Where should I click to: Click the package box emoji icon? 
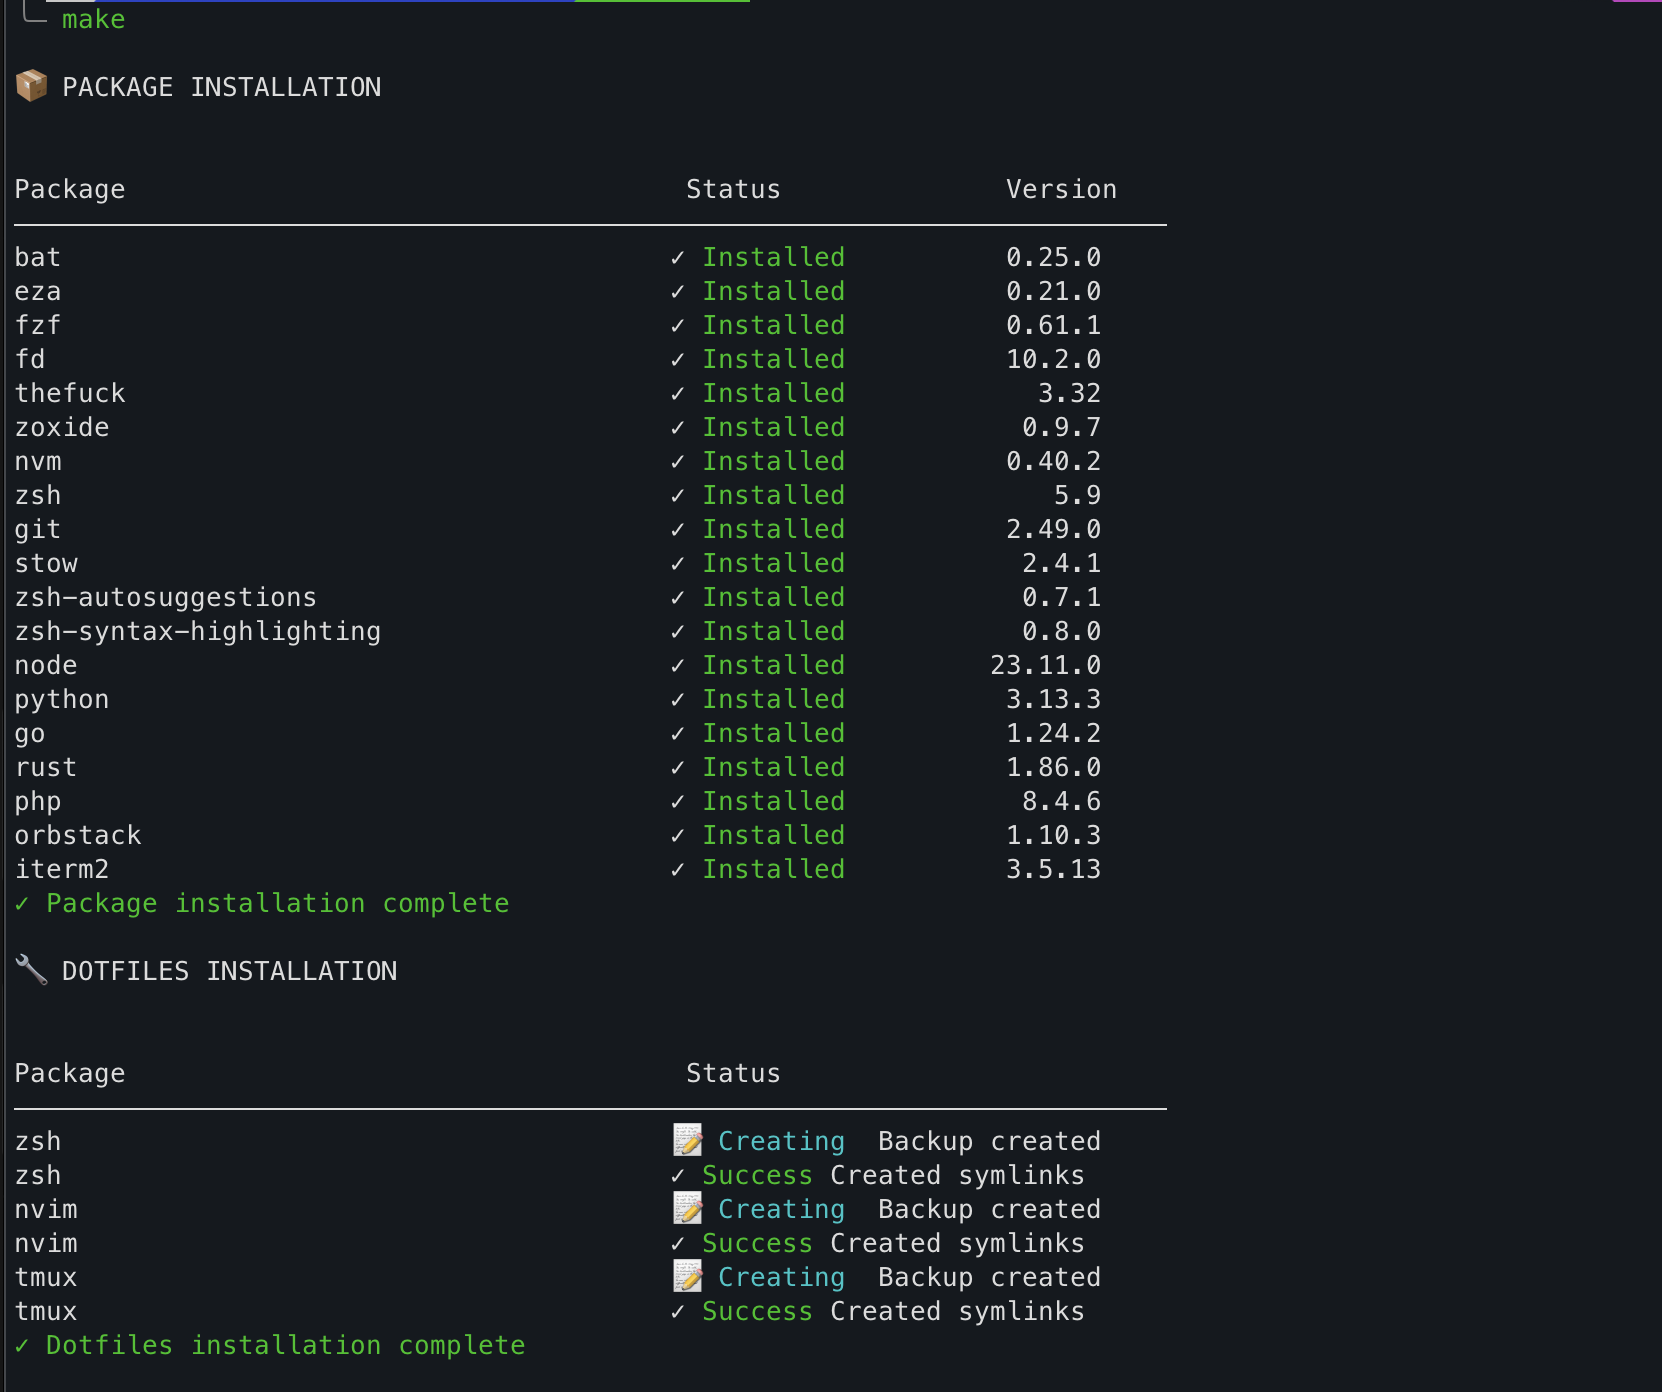tap(32, 86)
